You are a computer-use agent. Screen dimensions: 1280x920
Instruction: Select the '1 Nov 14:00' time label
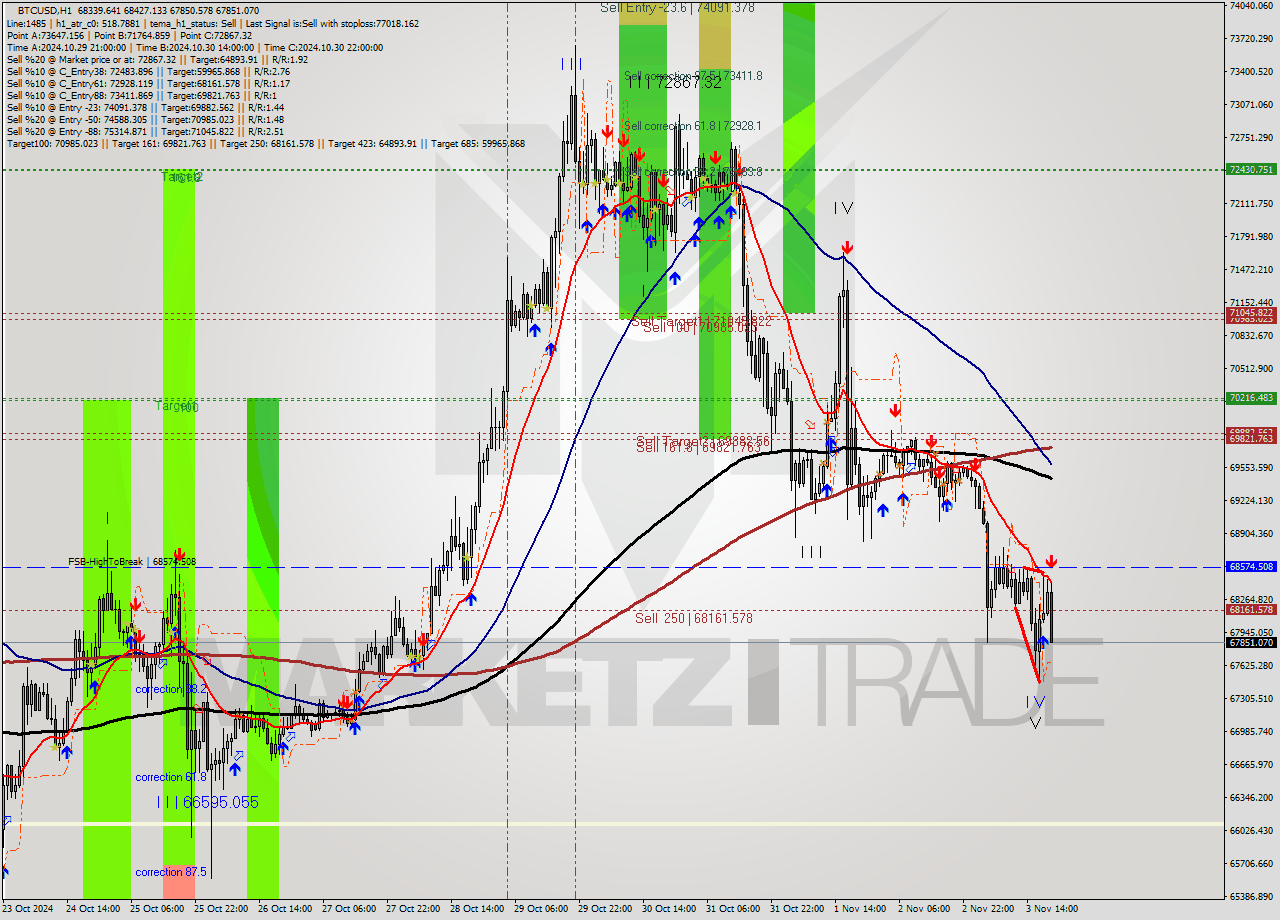860,909
